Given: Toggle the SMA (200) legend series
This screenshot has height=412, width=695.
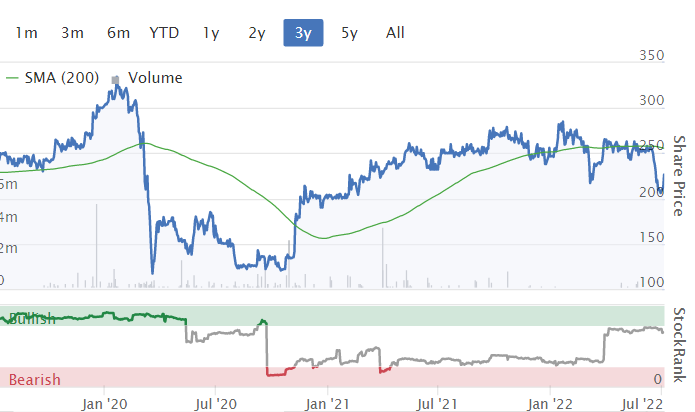Looking at the screenshot, I should [x=61, y=78].
